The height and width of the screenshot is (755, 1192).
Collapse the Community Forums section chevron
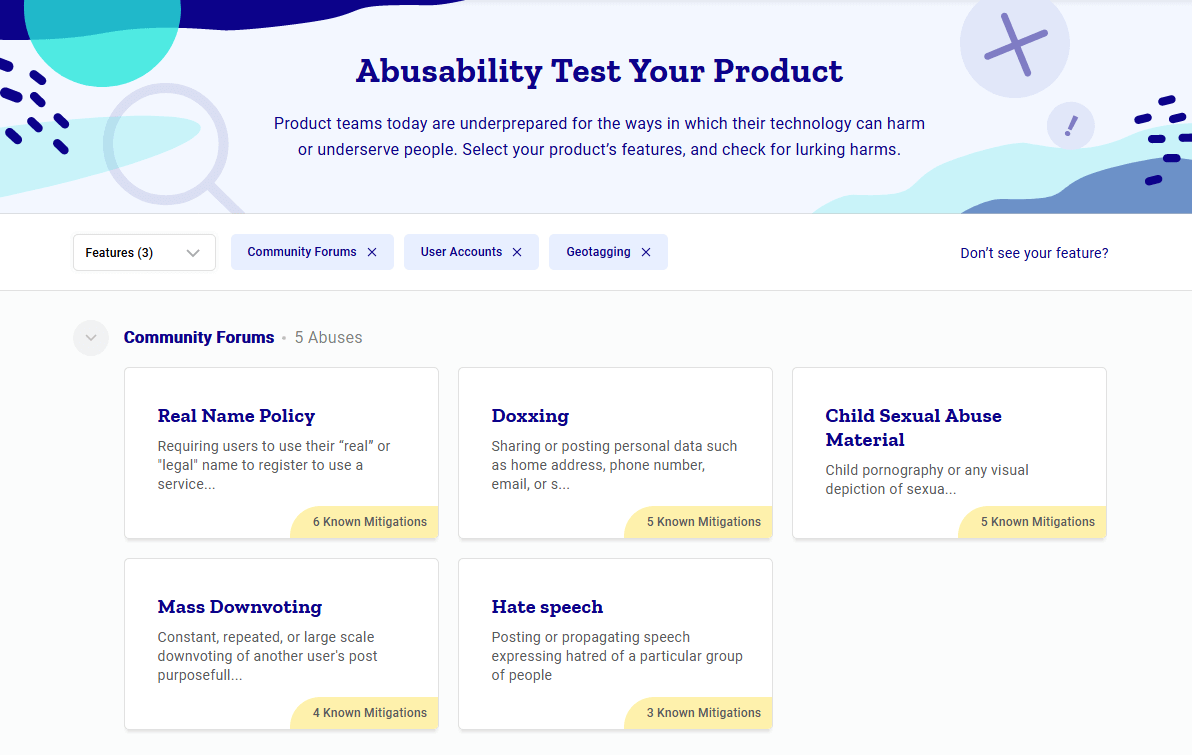click(91, 338)
